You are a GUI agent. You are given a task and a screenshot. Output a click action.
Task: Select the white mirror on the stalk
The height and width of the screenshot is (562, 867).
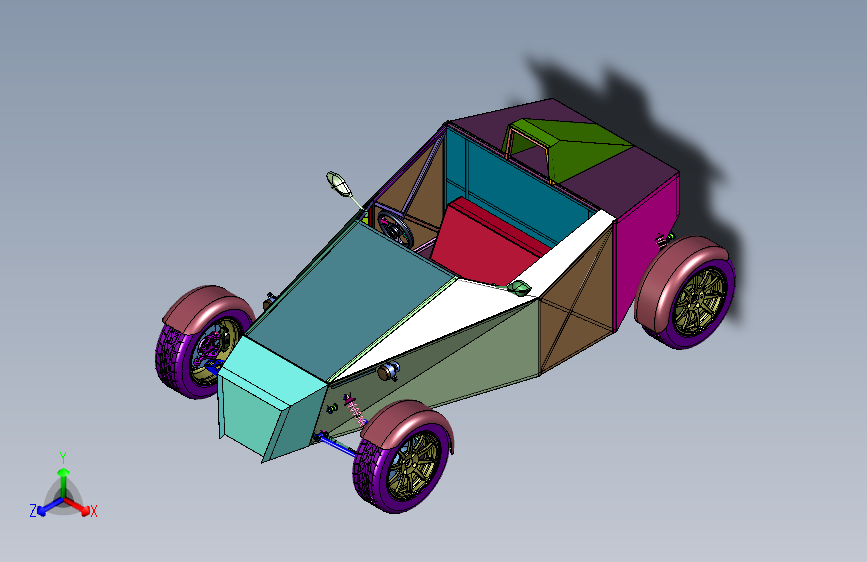tap(339, 184)
